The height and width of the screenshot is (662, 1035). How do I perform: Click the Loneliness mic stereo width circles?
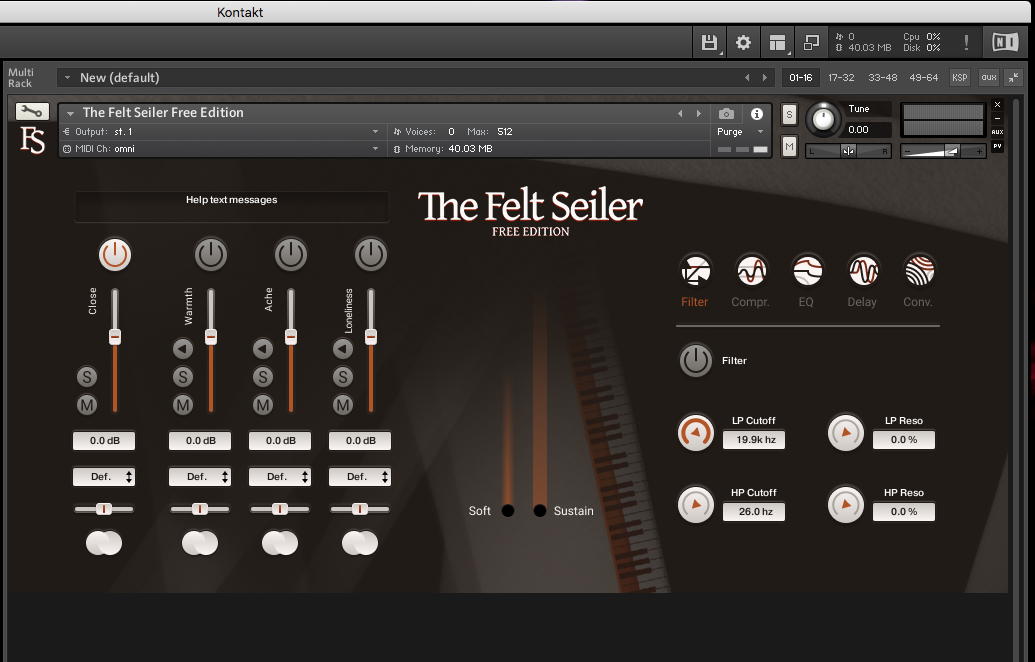click(x=360, y=543)
